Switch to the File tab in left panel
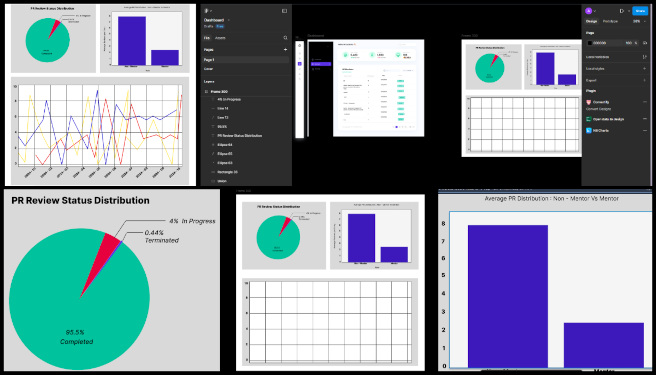The width and height of the screenshot is (656, 375). click(207, 38)
